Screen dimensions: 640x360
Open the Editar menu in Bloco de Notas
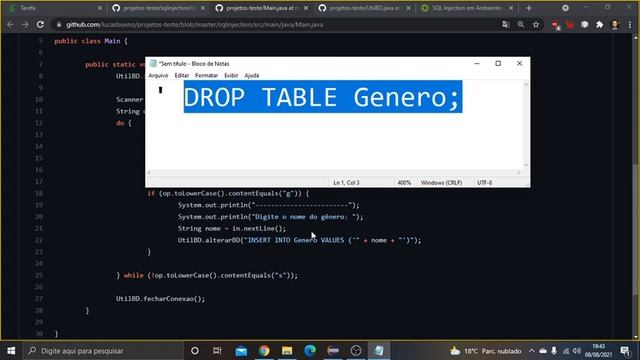[182, 76]
